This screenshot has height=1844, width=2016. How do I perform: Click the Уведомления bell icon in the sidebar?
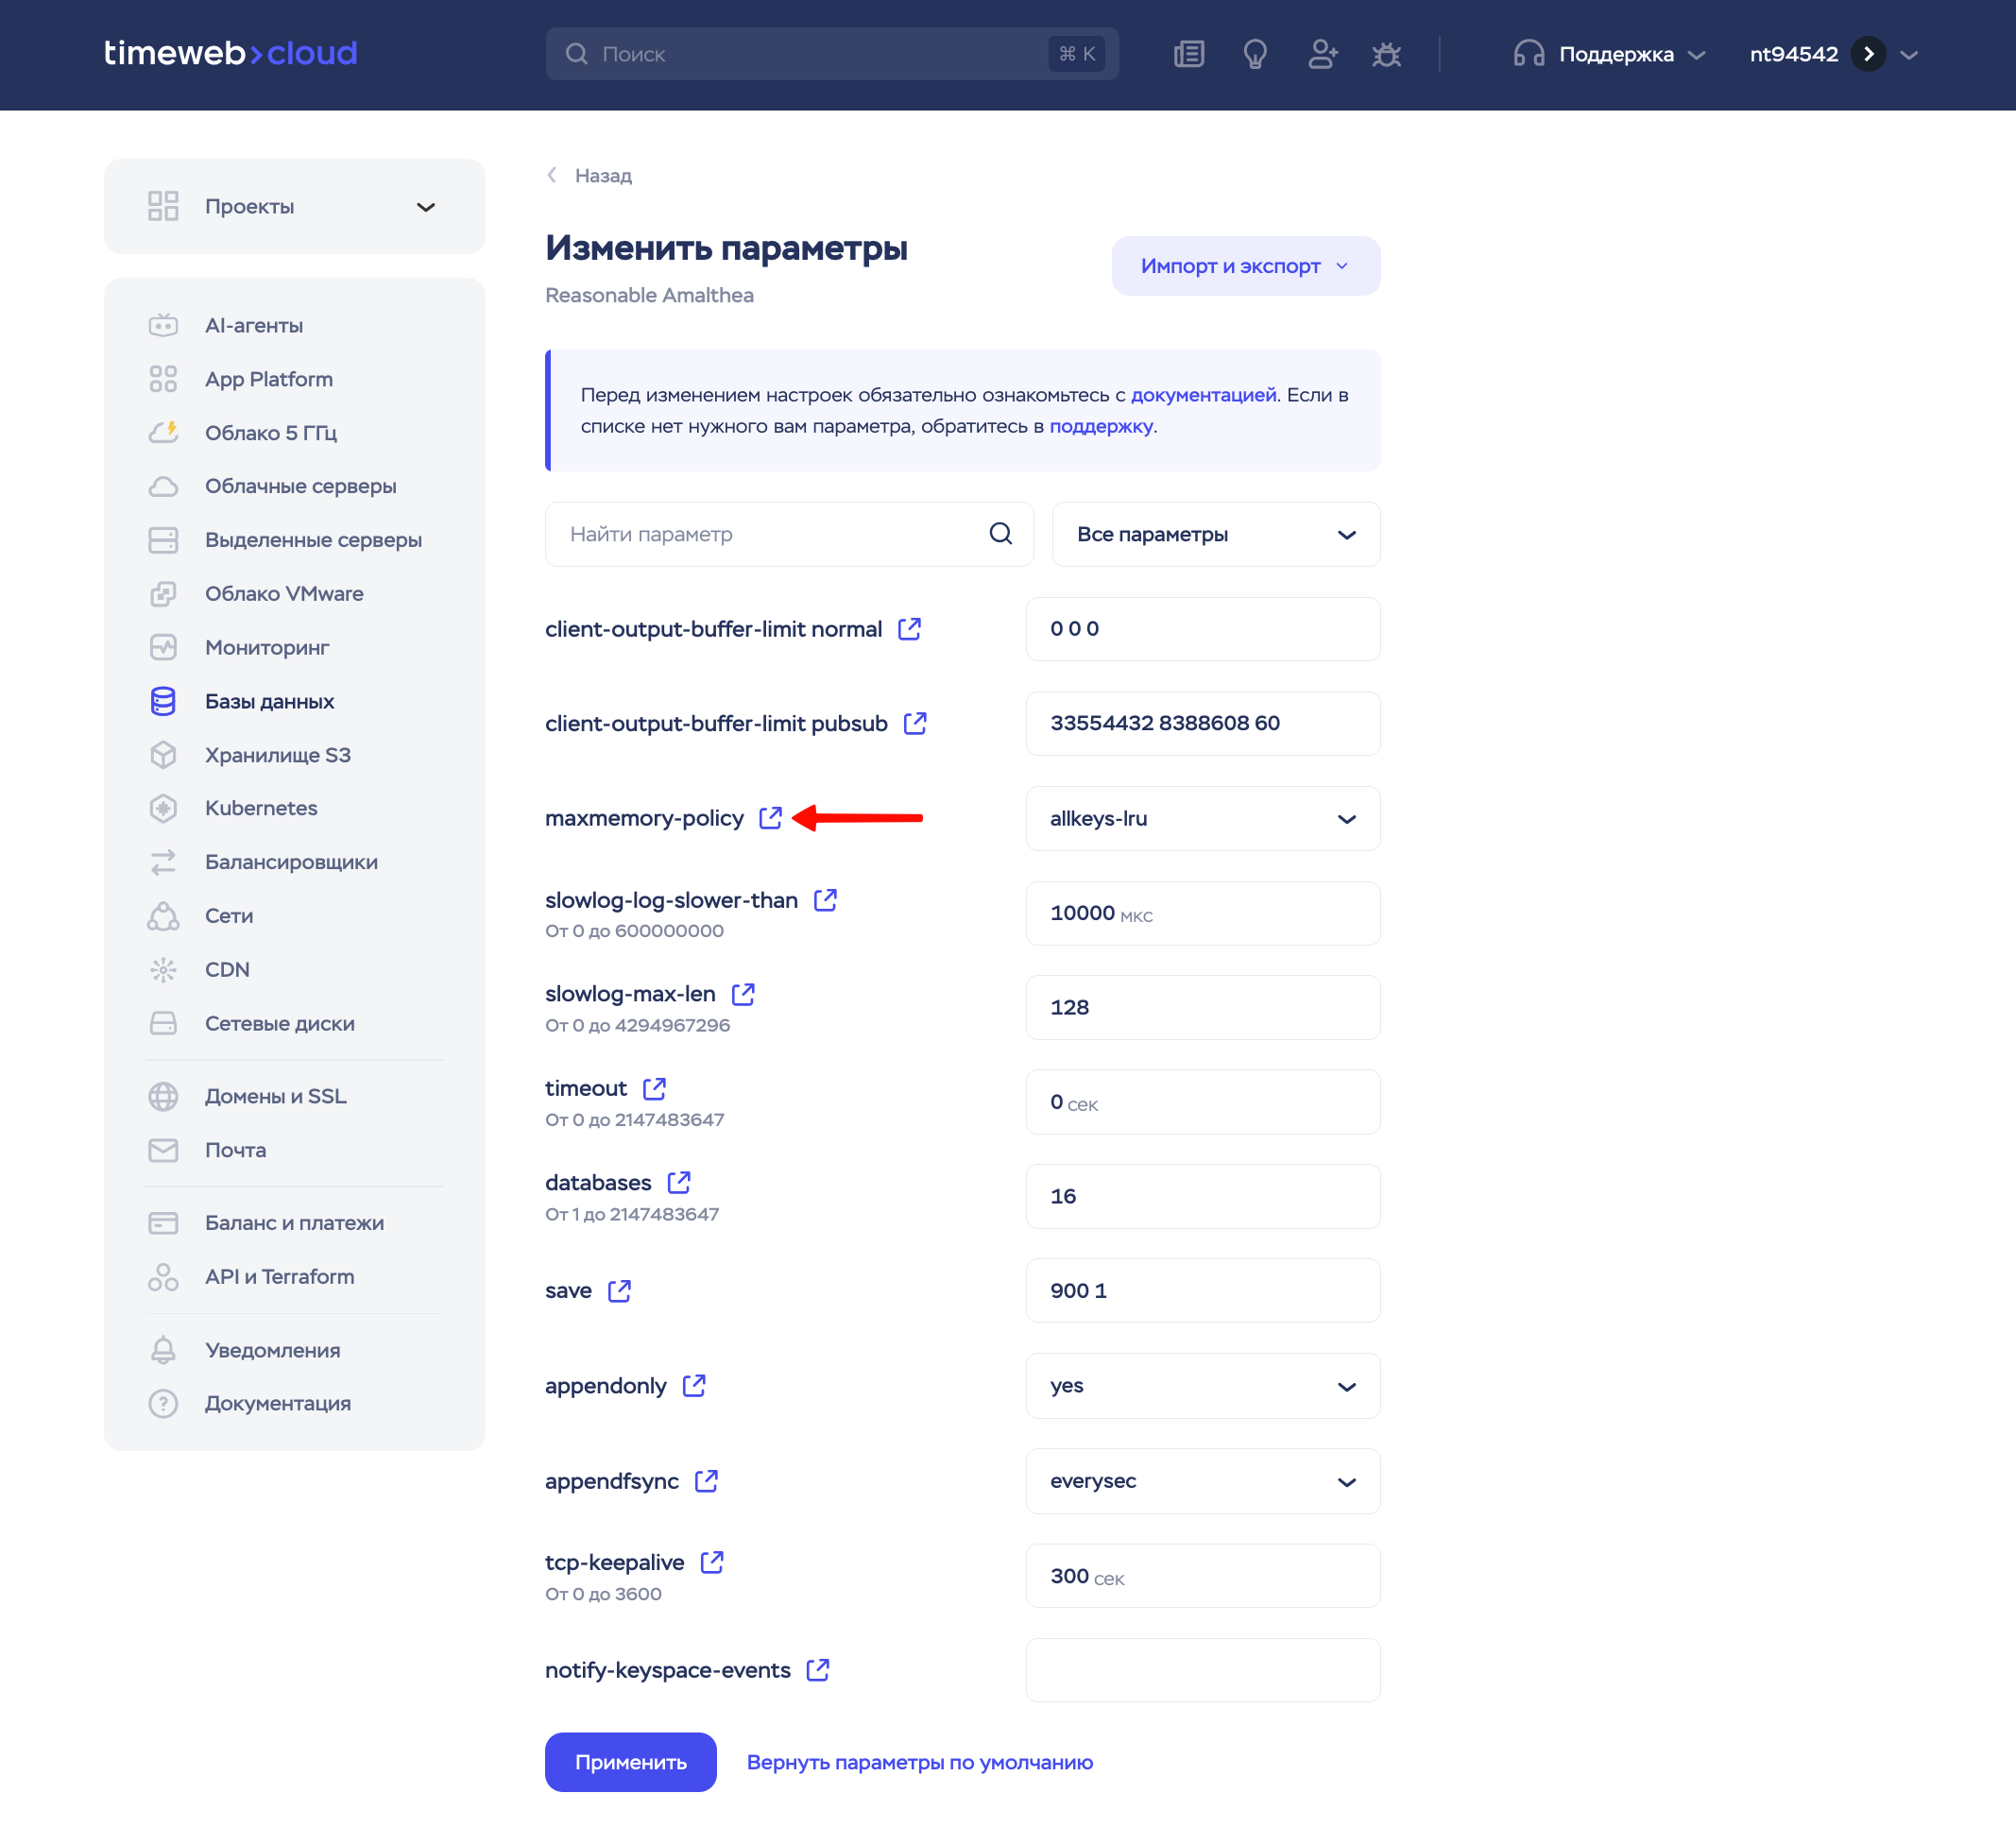point(163,1350)
